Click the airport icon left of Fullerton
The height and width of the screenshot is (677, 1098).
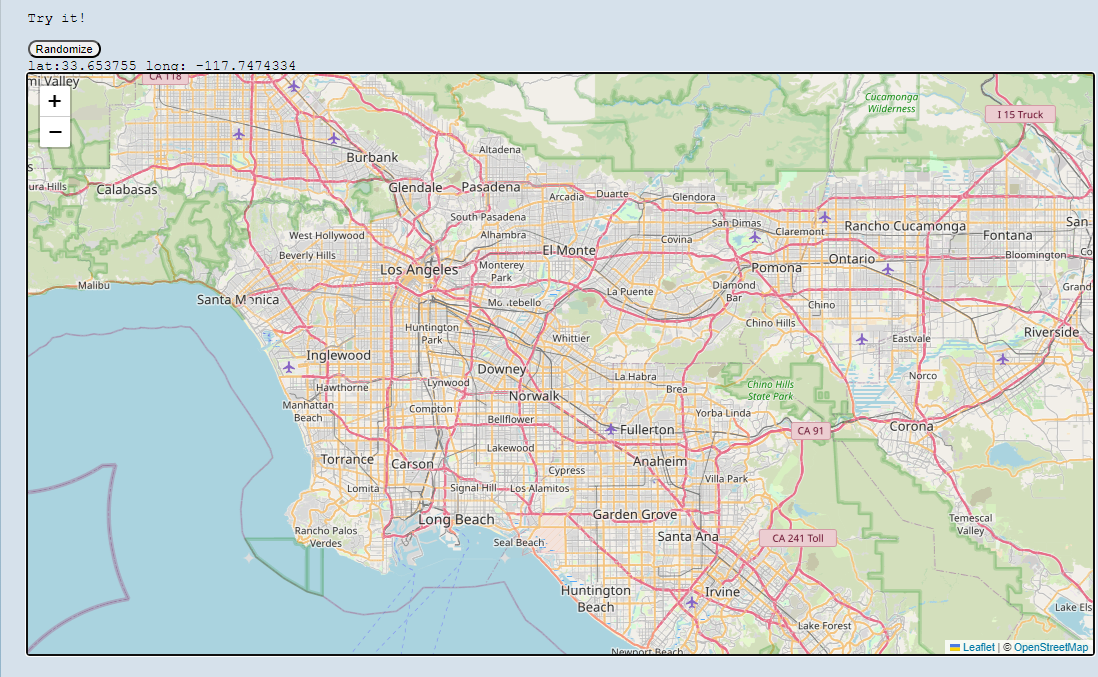pyautogui.click(x=610, y=429)
